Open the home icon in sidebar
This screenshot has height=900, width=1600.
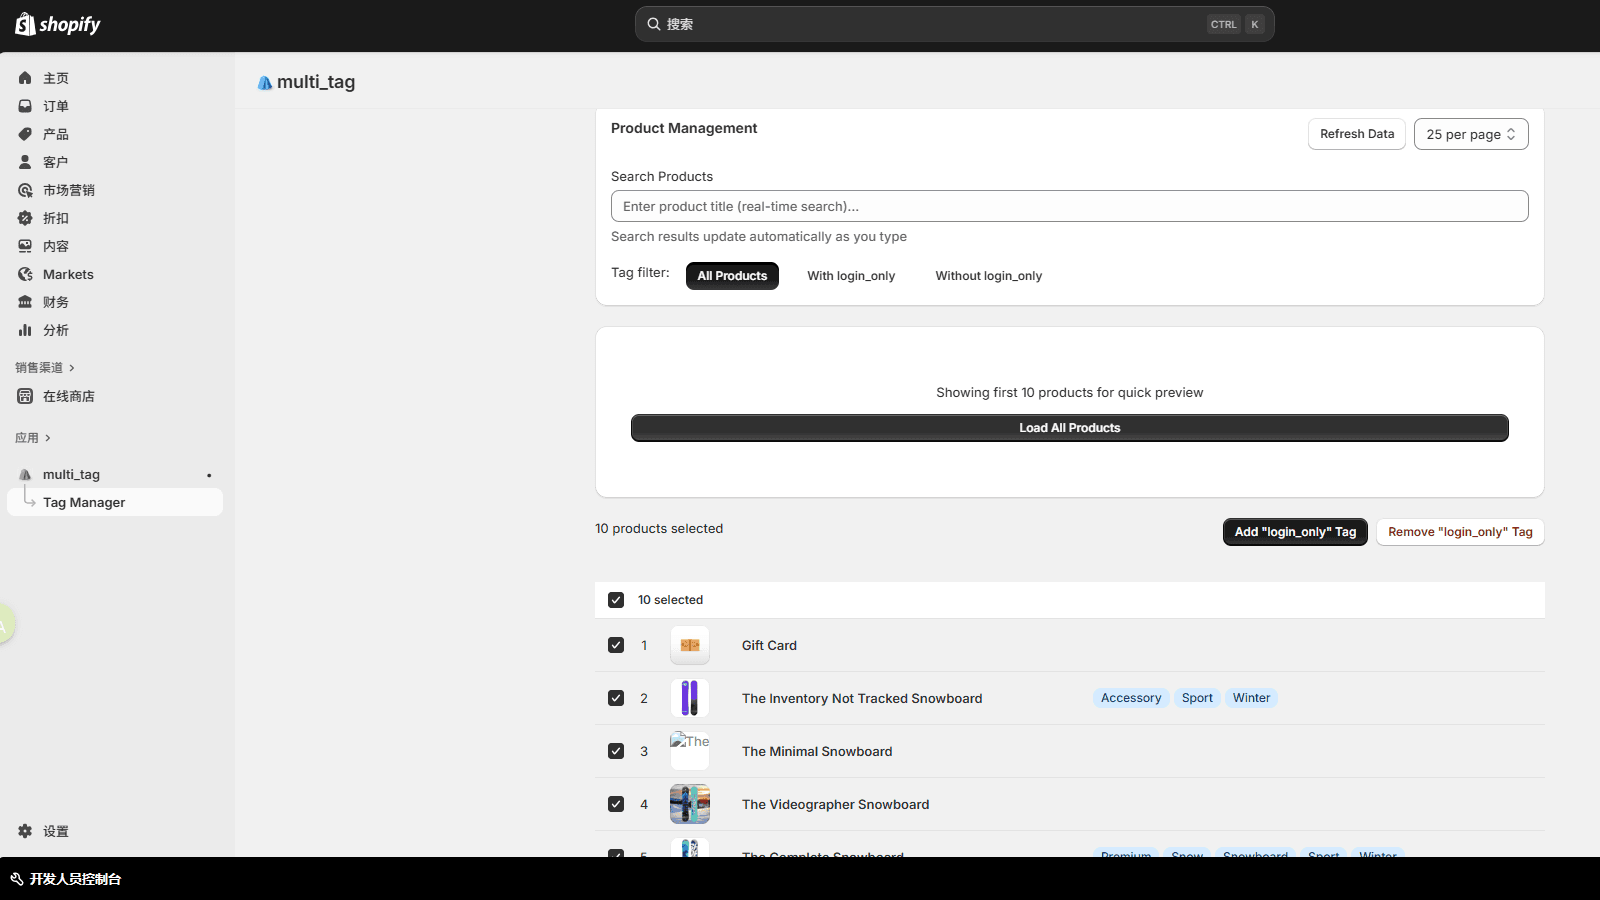[x=25, y=78]
